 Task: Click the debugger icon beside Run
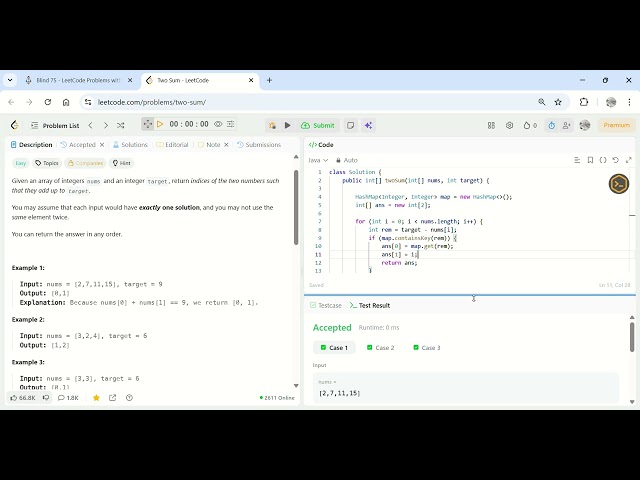coord(272,125)
